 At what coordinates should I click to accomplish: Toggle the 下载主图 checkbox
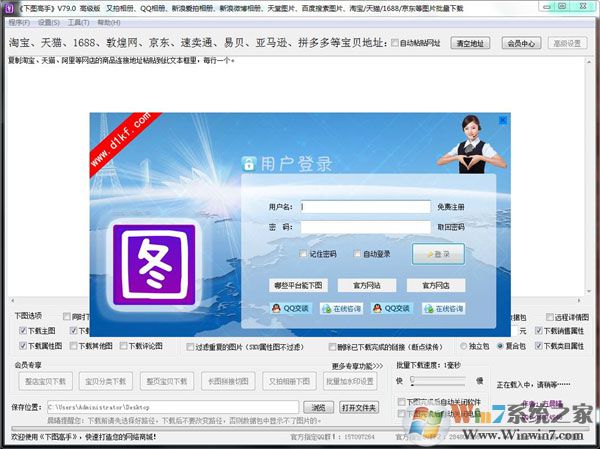[x=23, y=330]
